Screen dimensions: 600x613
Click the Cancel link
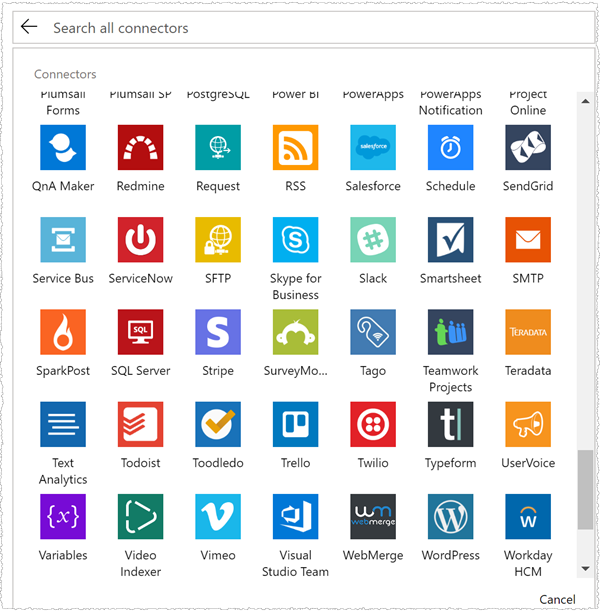coord(557,599)
